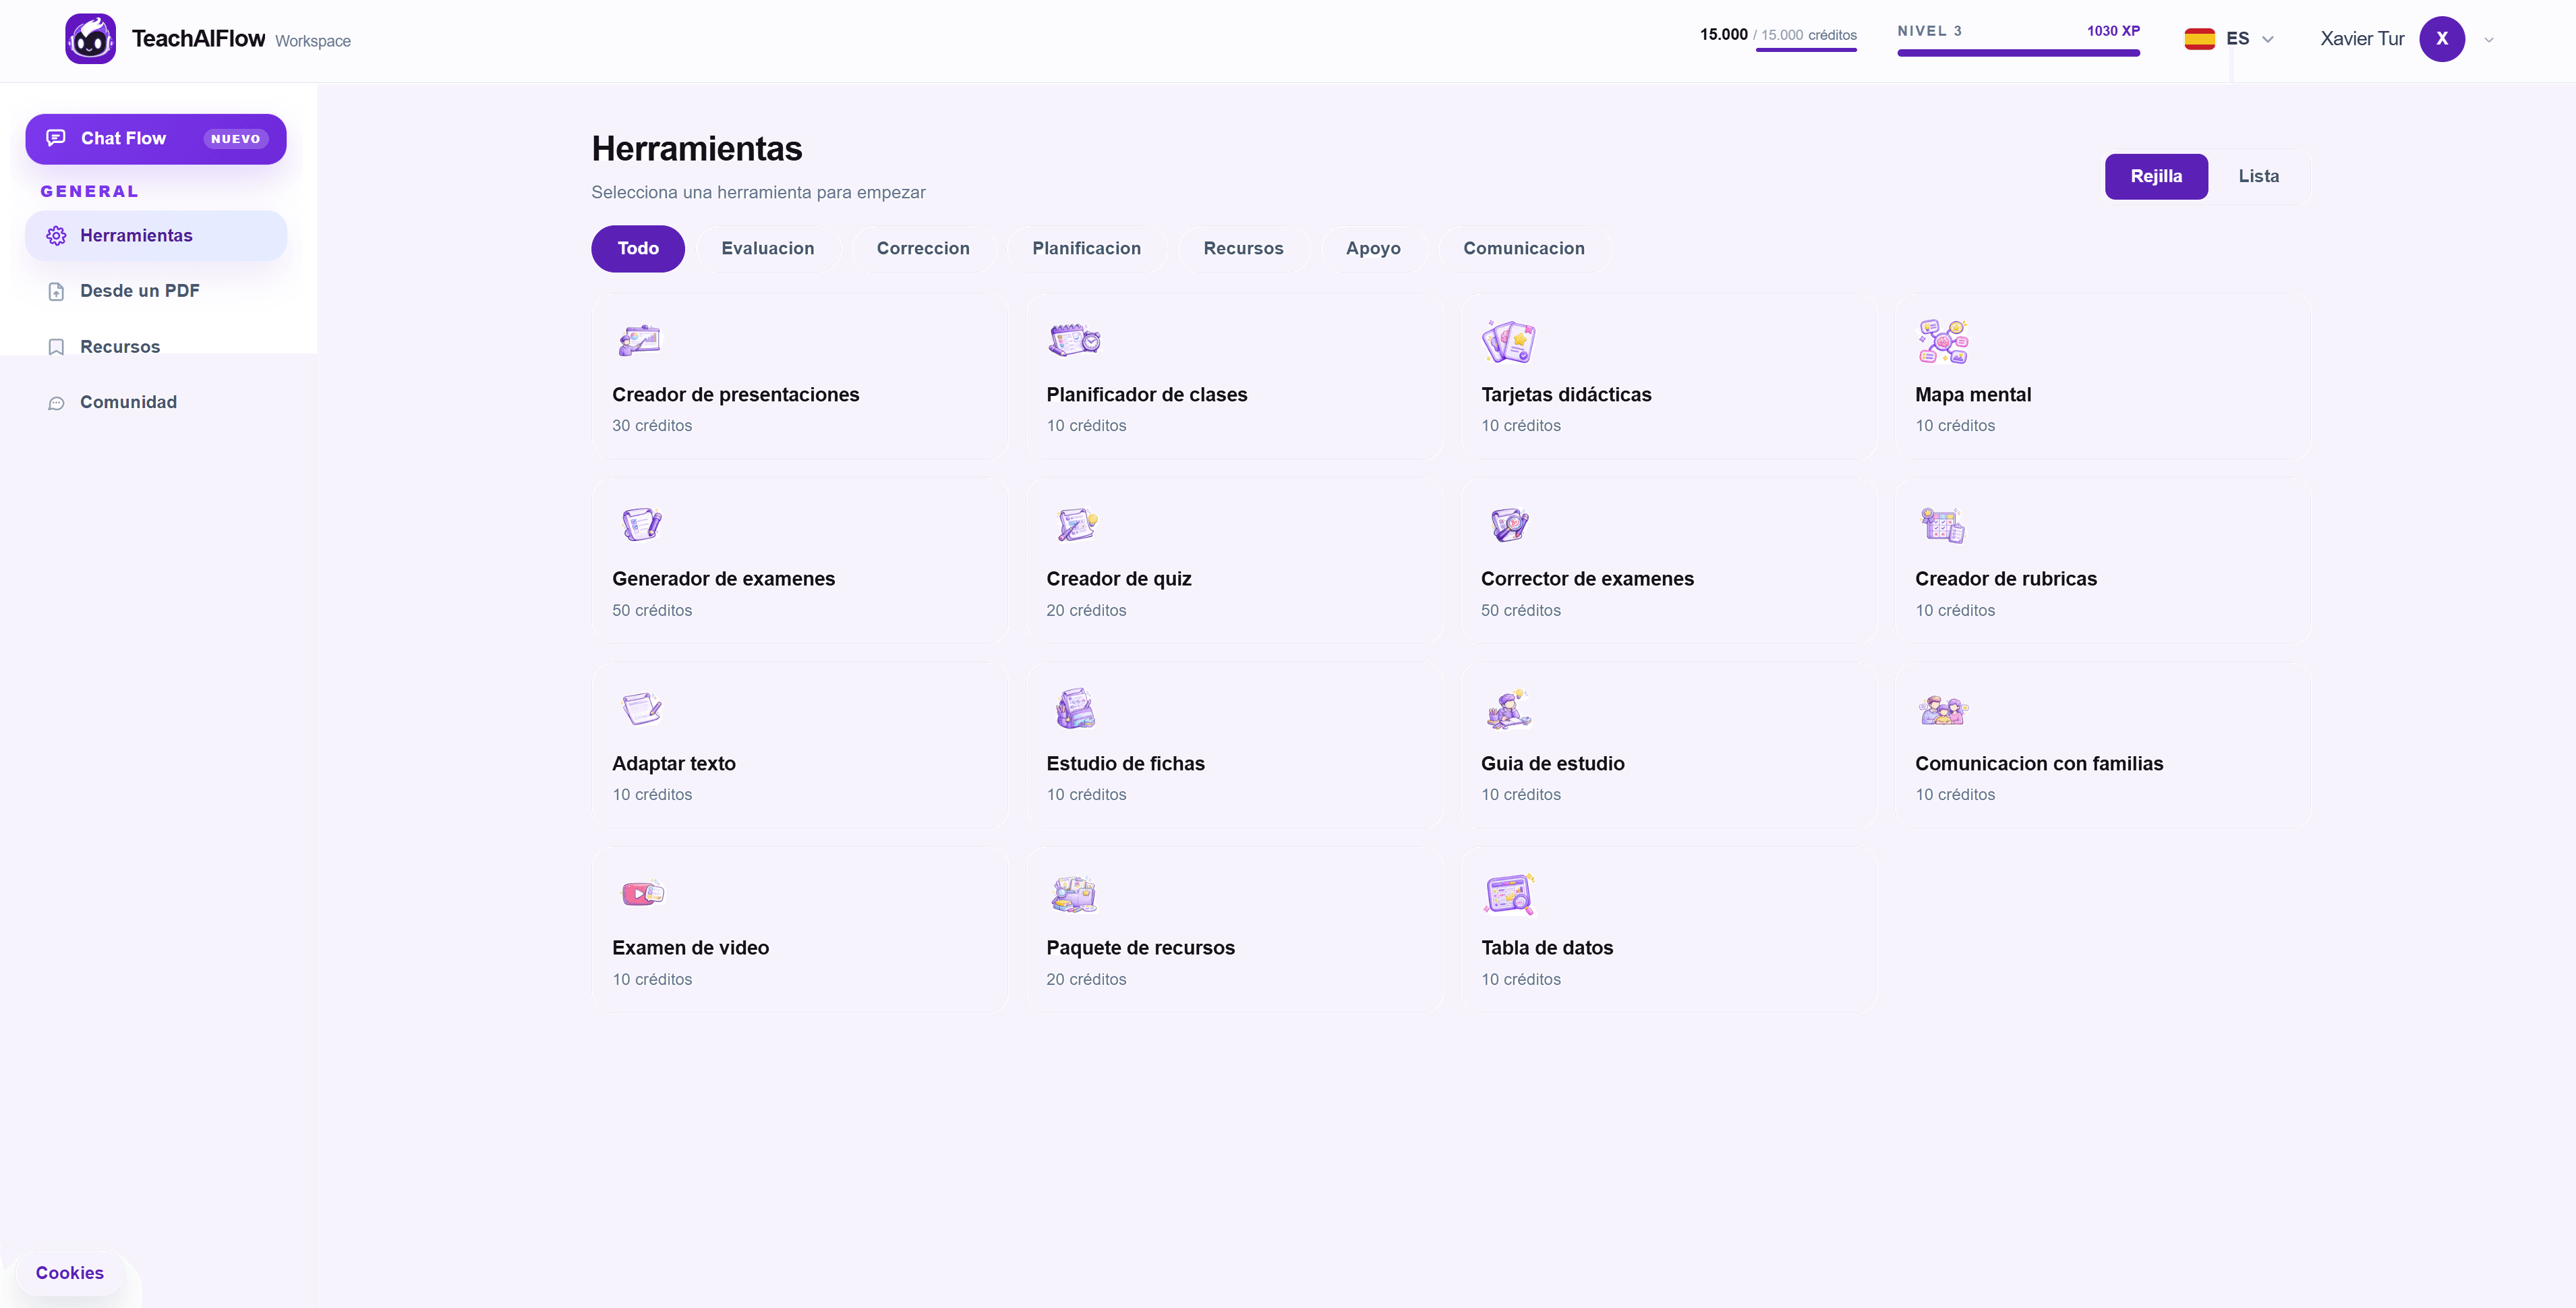The height and width of the screenshot is (1308, 2576).
Task: Expand the user account menu chevron
Action: pos(2489,40)
